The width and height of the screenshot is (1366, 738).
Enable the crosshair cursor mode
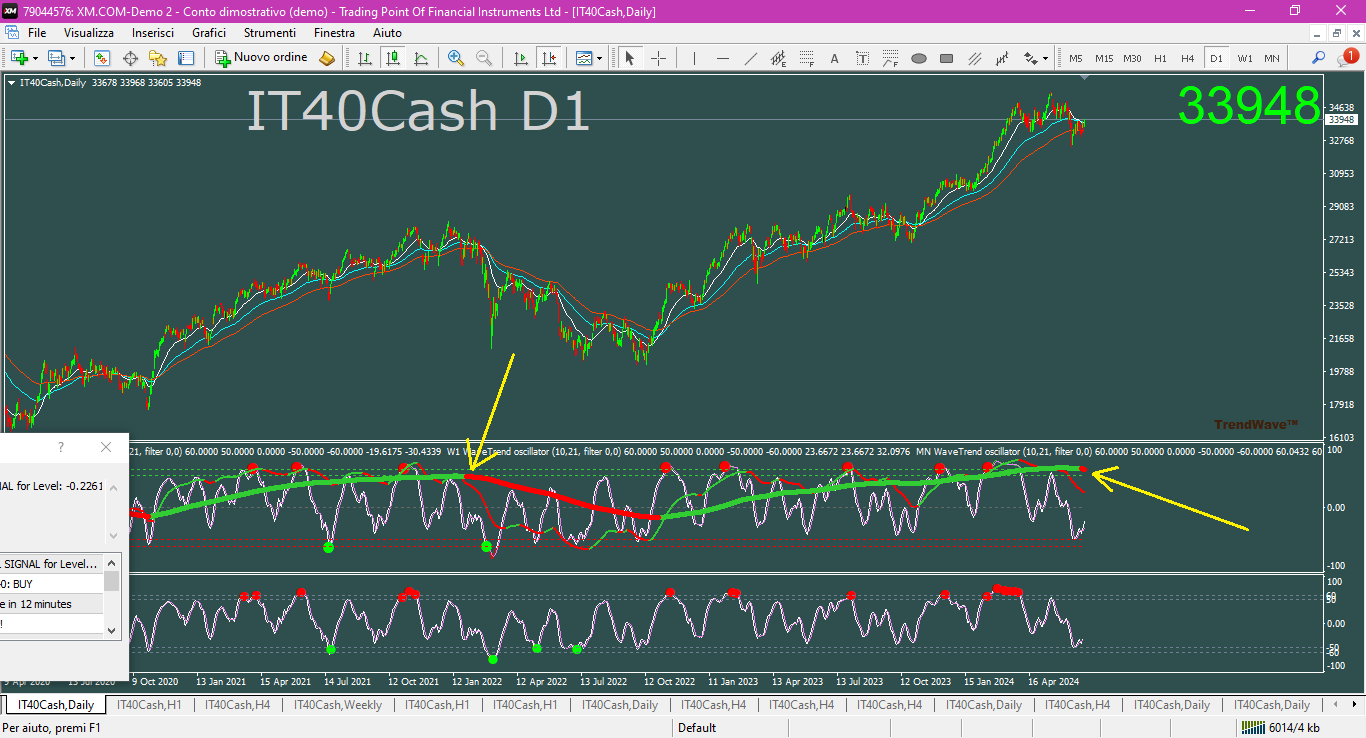click(x=658, y=58)
